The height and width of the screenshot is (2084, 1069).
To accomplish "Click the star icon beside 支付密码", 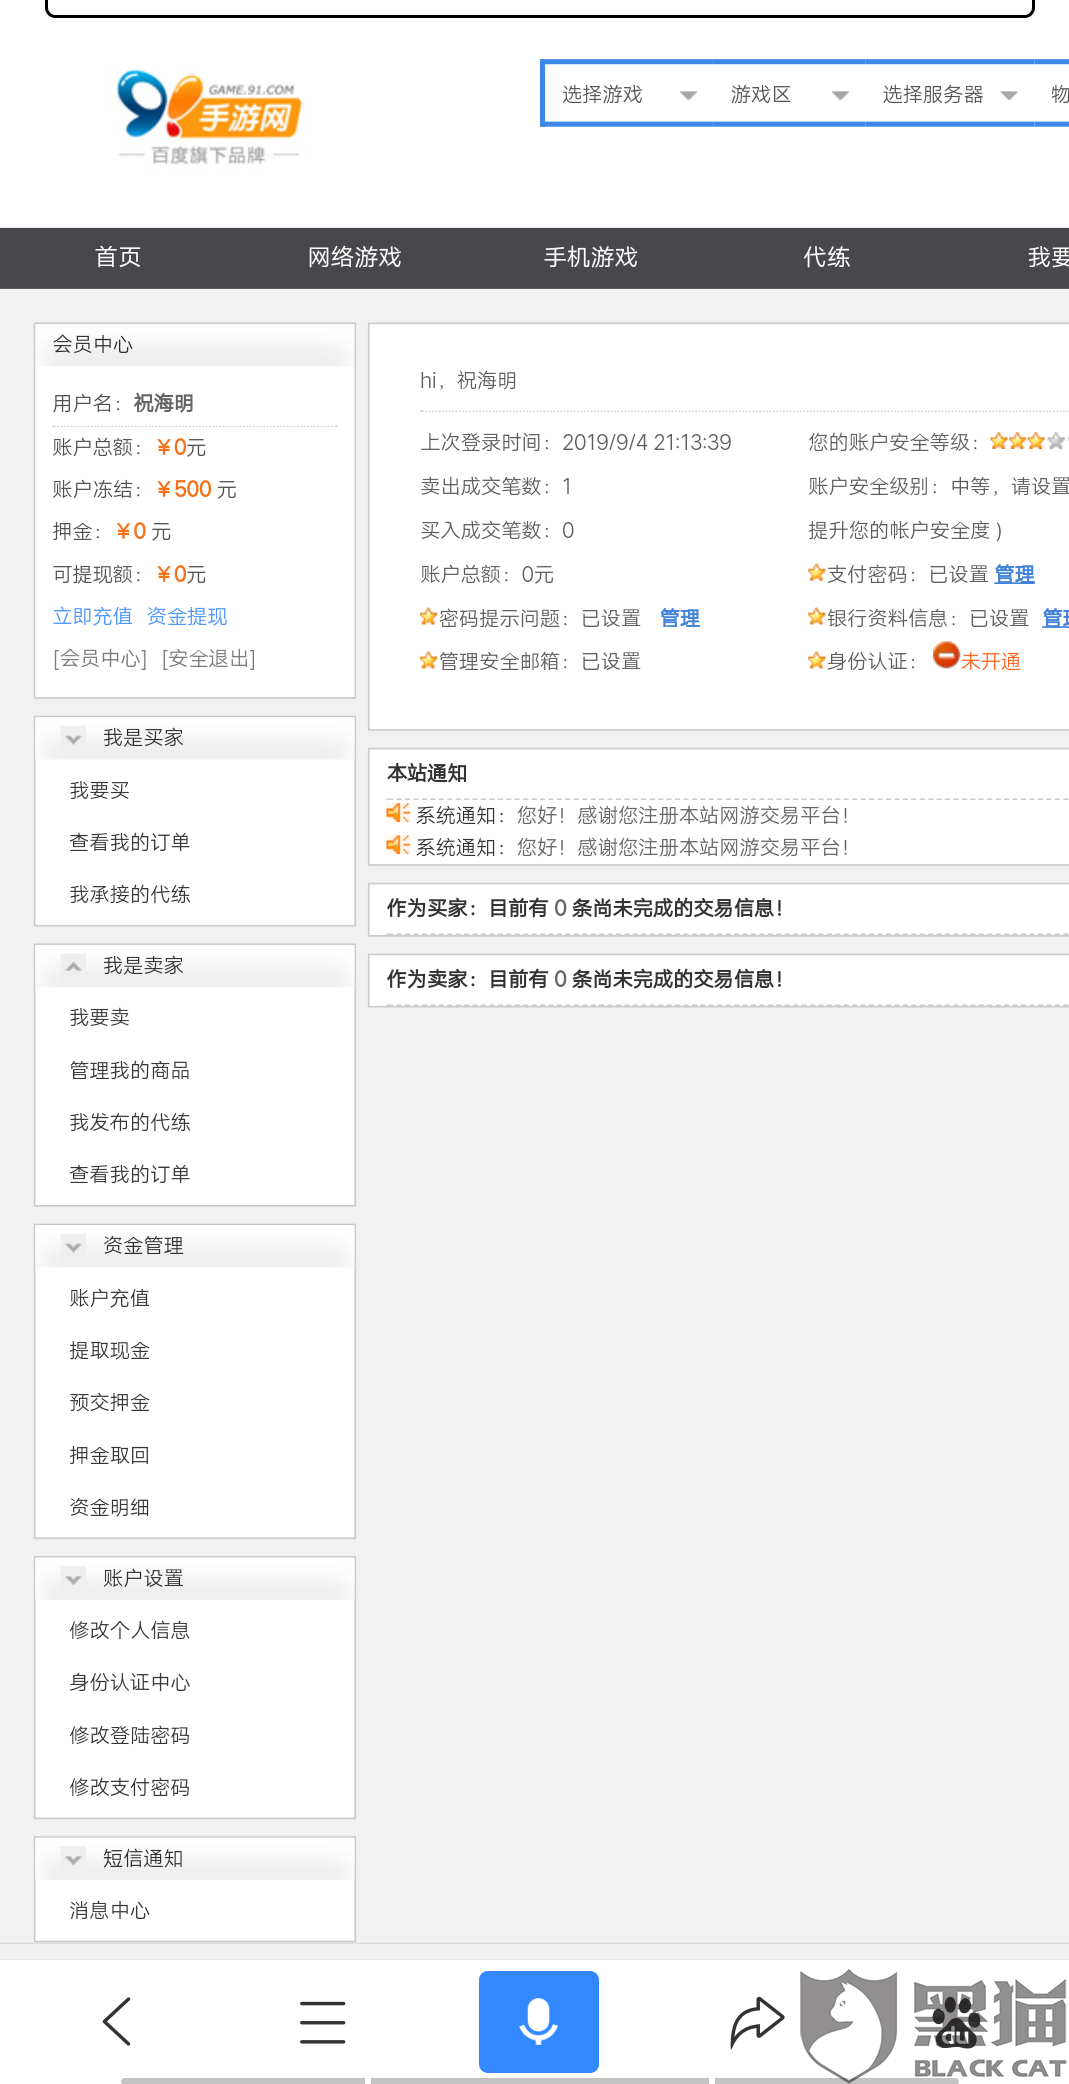I will coord(816,573).
